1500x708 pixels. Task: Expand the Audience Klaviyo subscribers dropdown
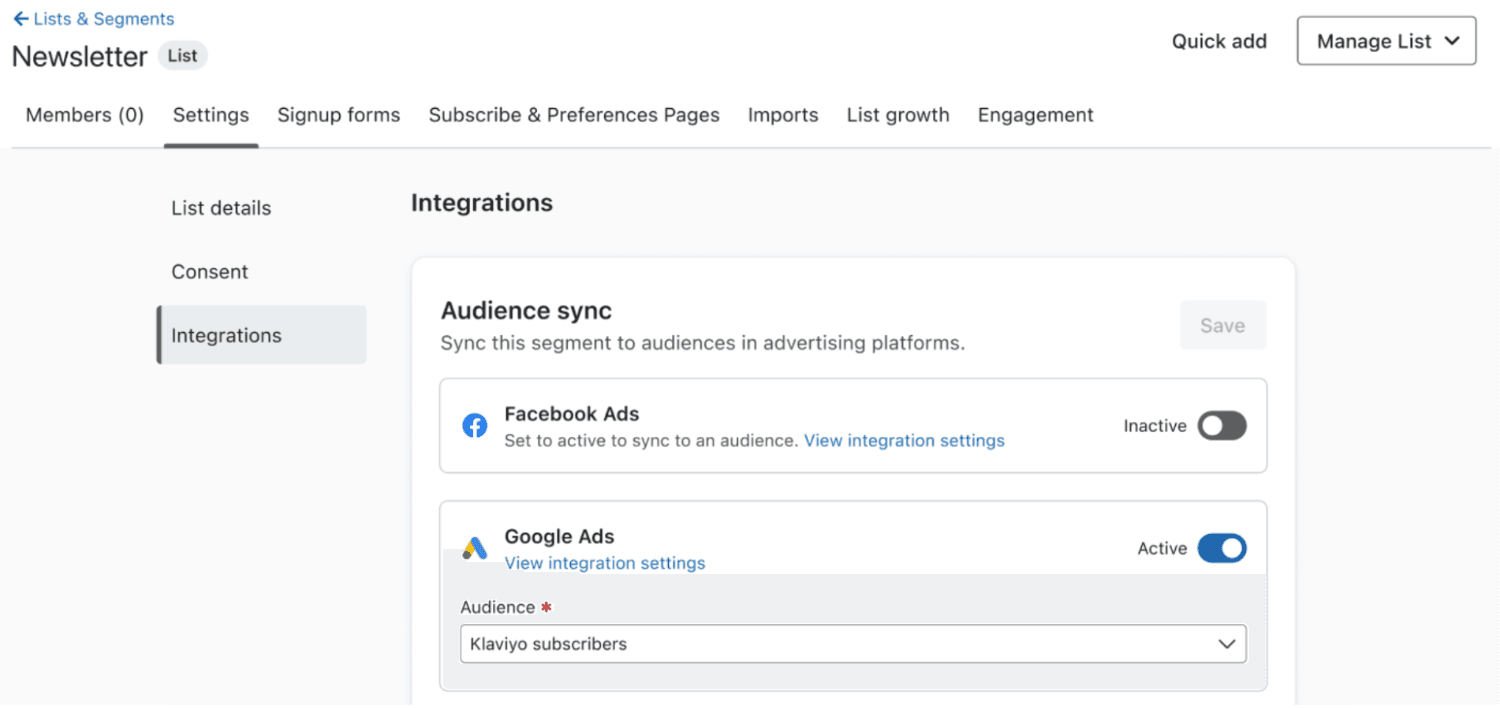pos(853,644)
